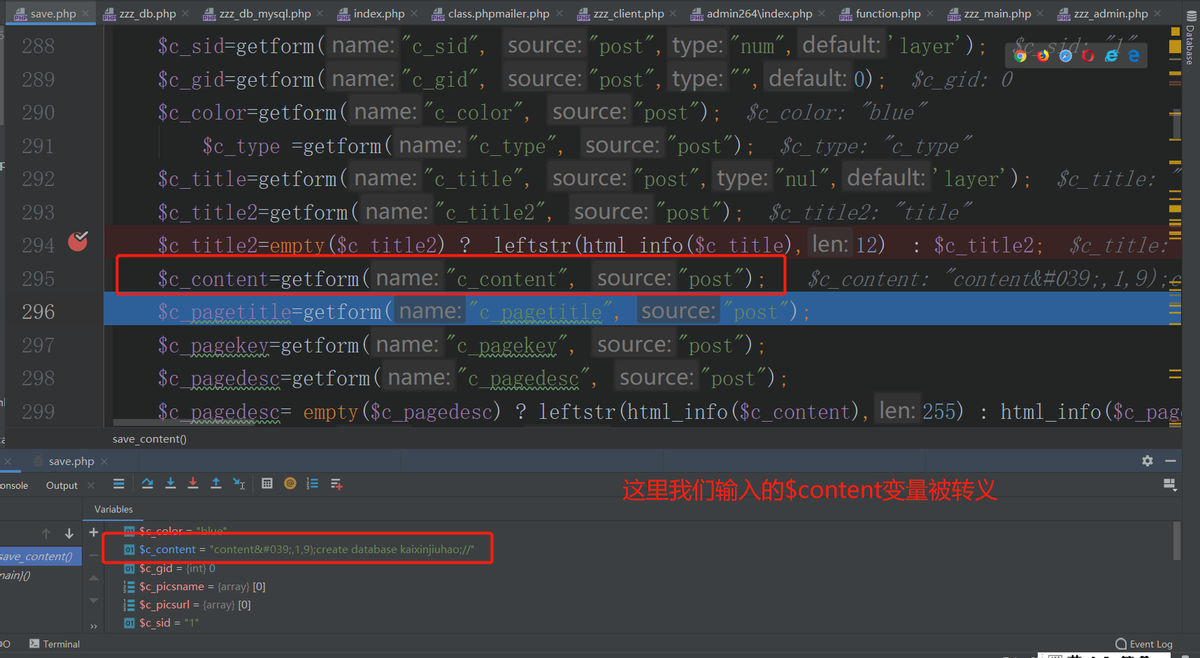The height and width of the screenshot is (658, 1200).
Task: Open debugger settings gear icon
Action: click(1147, 461)
